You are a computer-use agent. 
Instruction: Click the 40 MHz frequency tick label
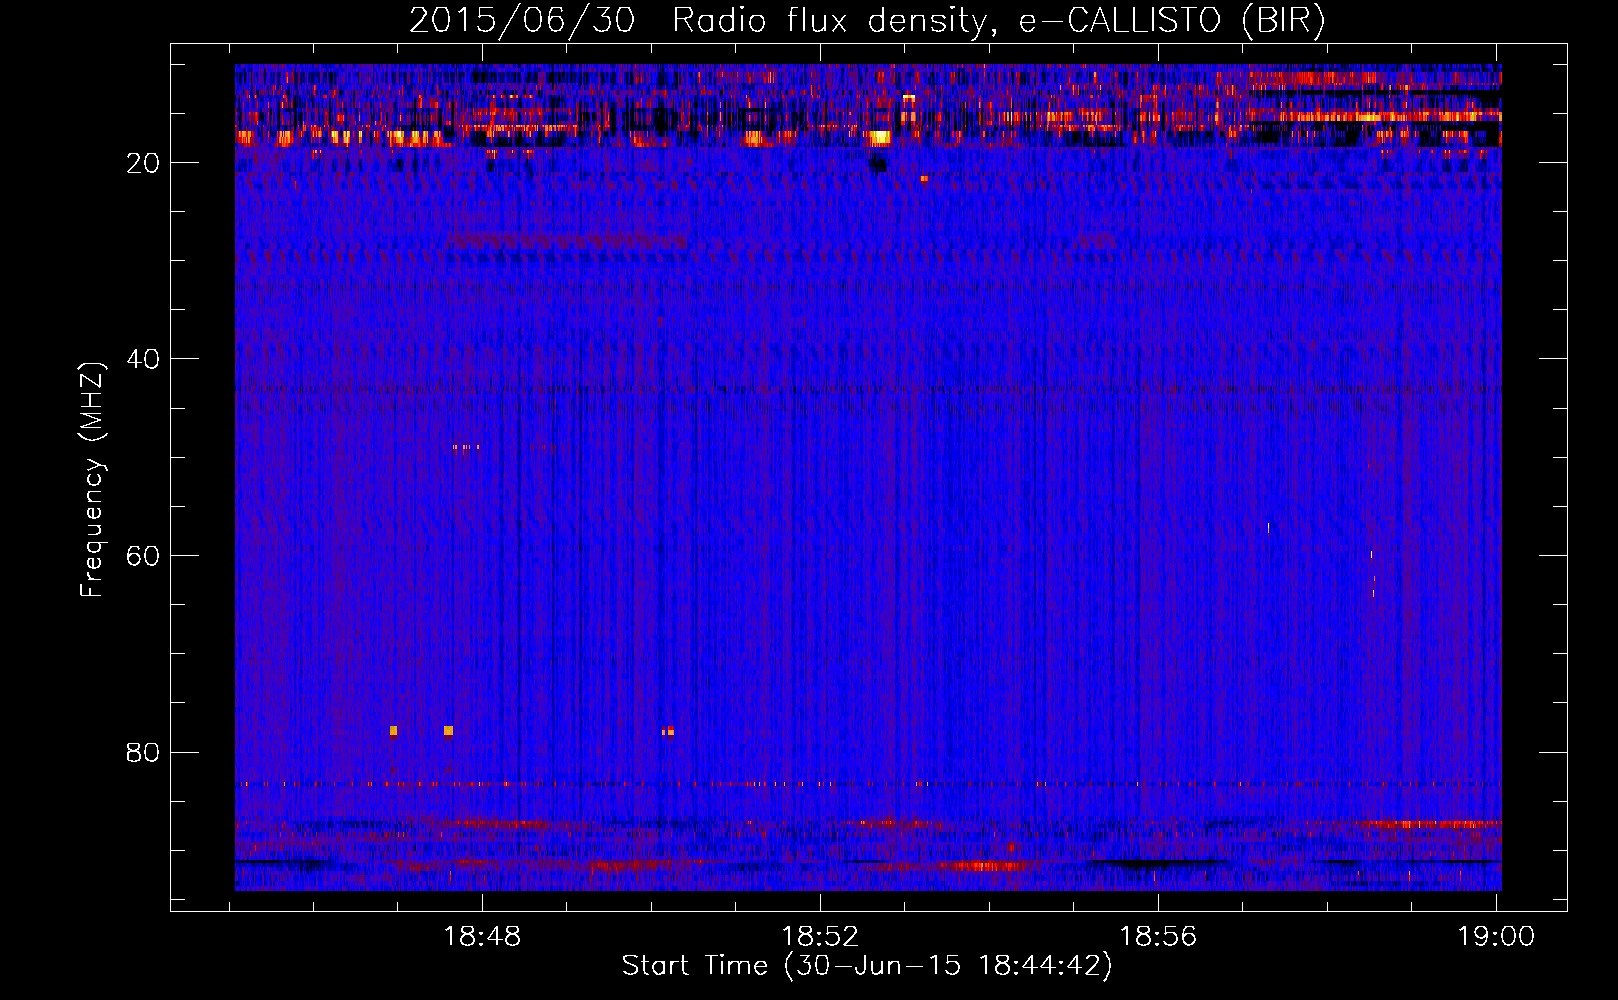143,359
